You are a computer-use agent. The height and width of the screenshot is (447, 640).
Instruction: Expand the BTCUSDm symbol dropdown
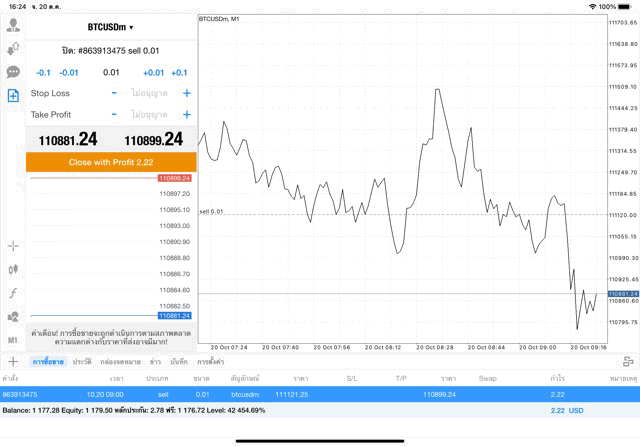110,27
